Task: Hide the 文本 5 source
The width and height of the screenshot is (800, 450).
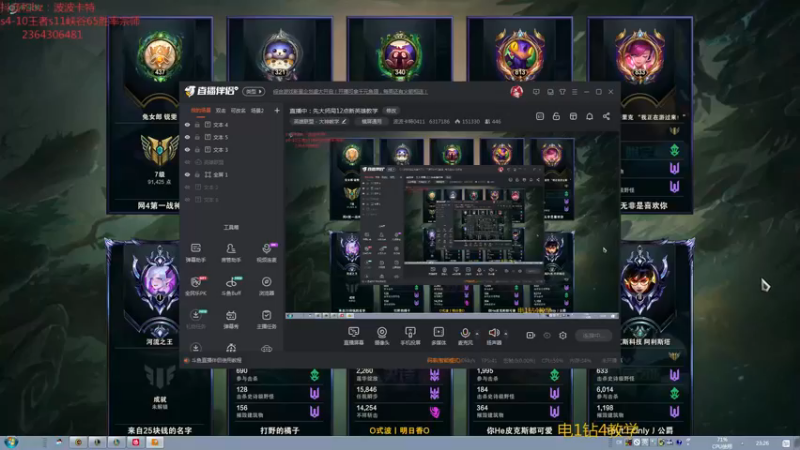Action: [x=187, y=137]
